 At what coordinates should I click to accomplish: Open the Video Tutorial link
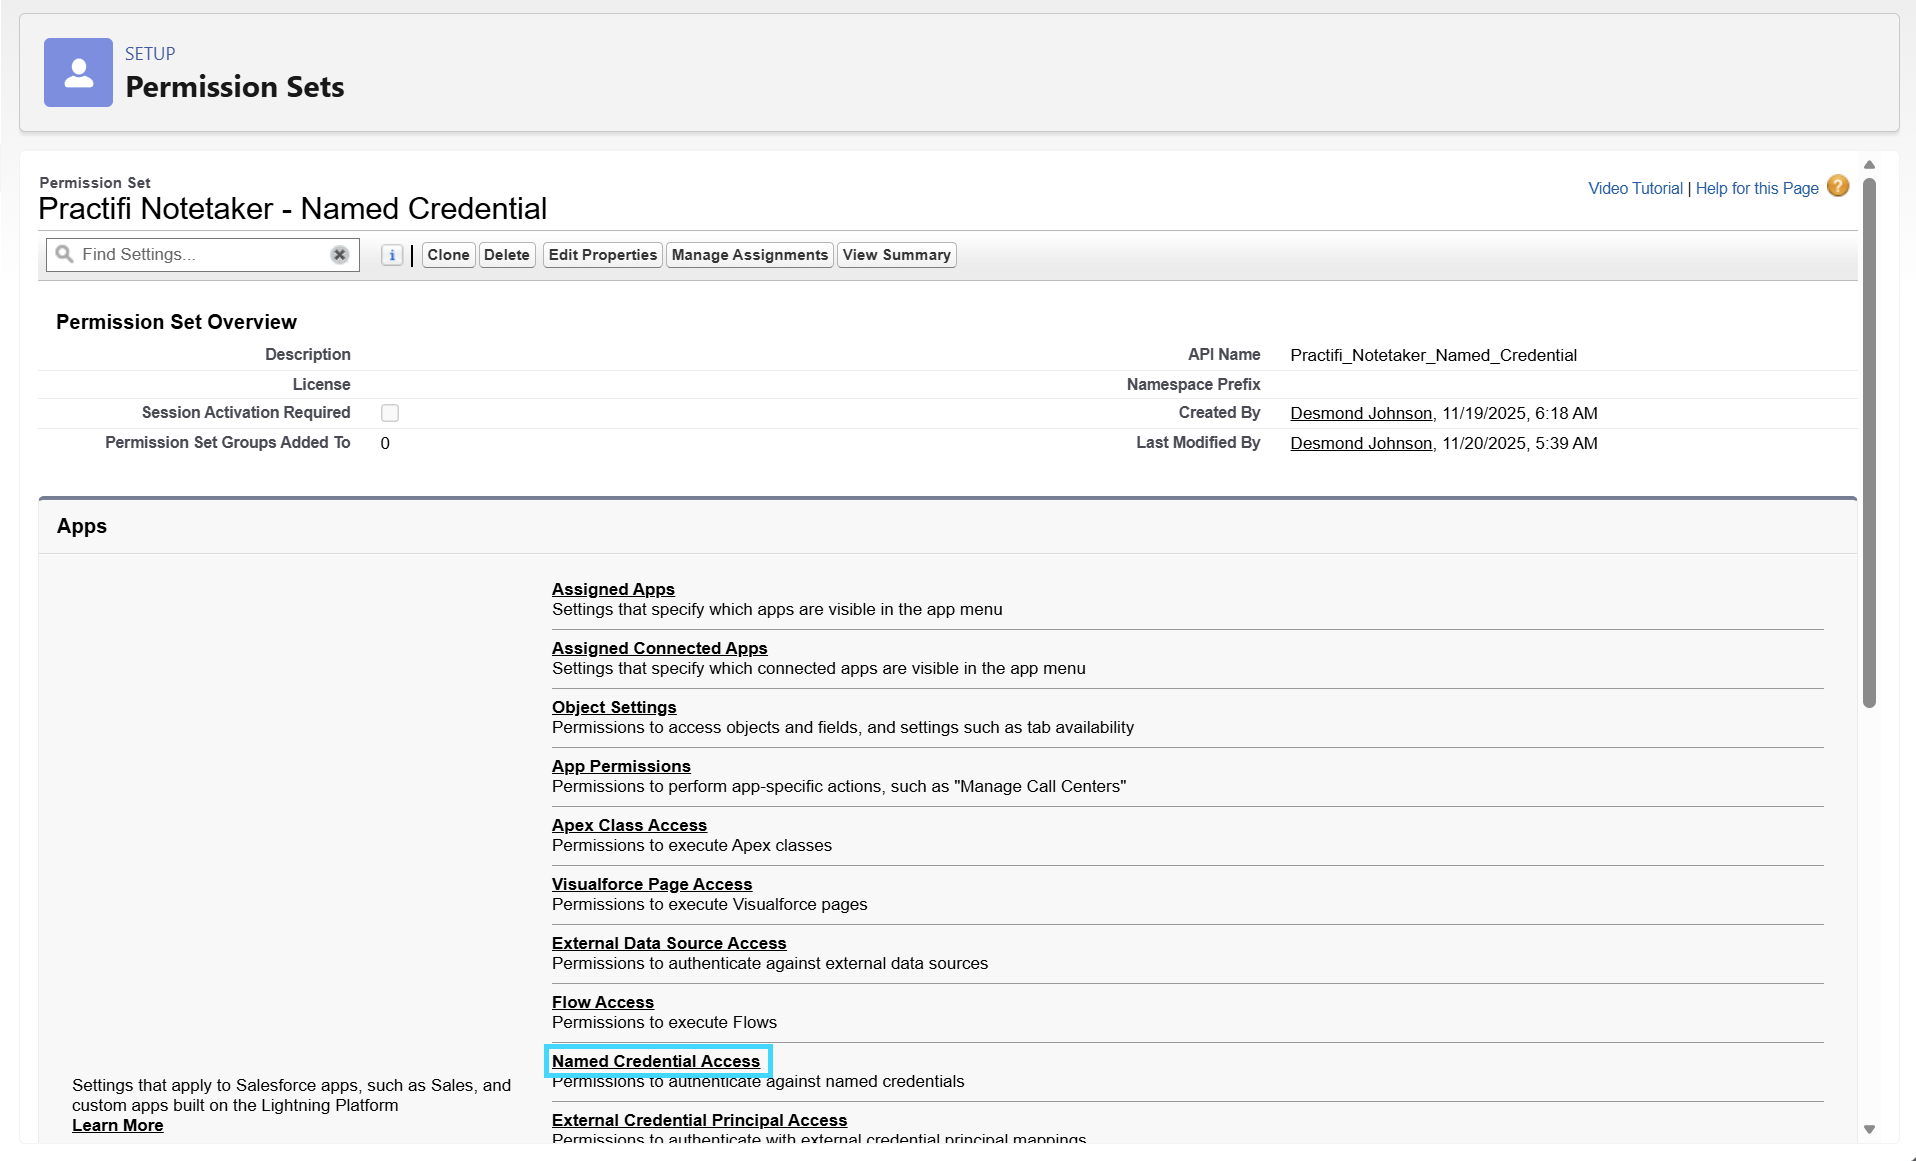coord(1635,188)
